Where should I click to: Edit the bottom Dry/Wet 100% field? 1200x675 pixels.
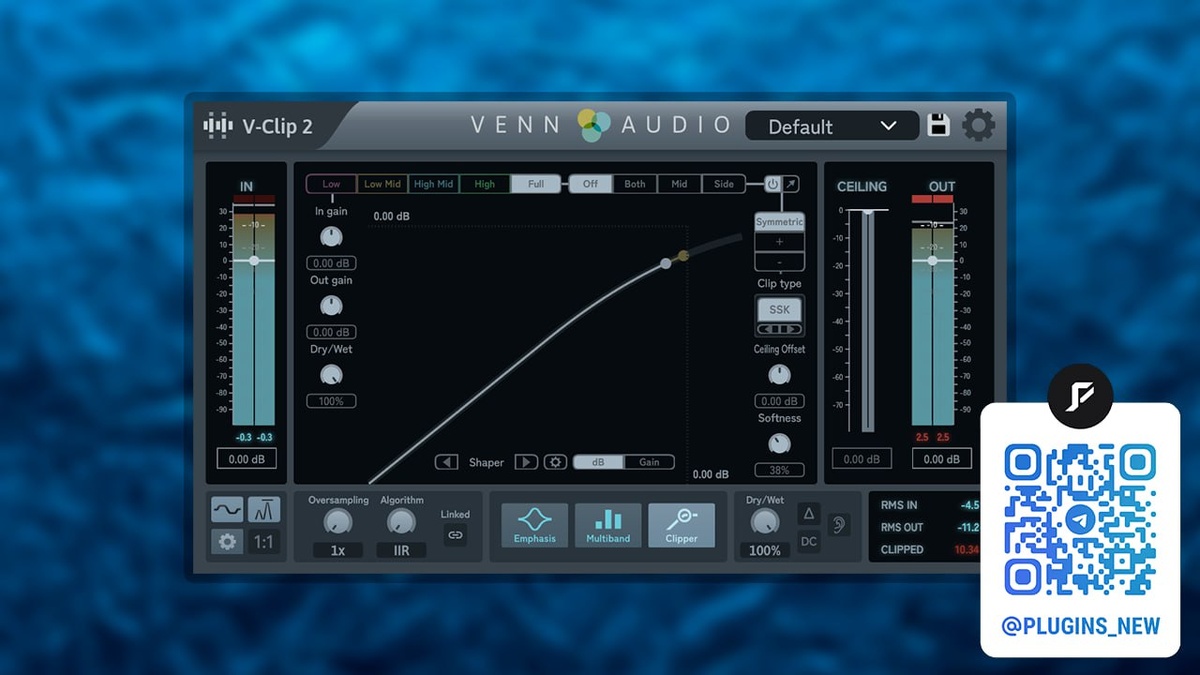pyautogui.click(x=764, y=550)
